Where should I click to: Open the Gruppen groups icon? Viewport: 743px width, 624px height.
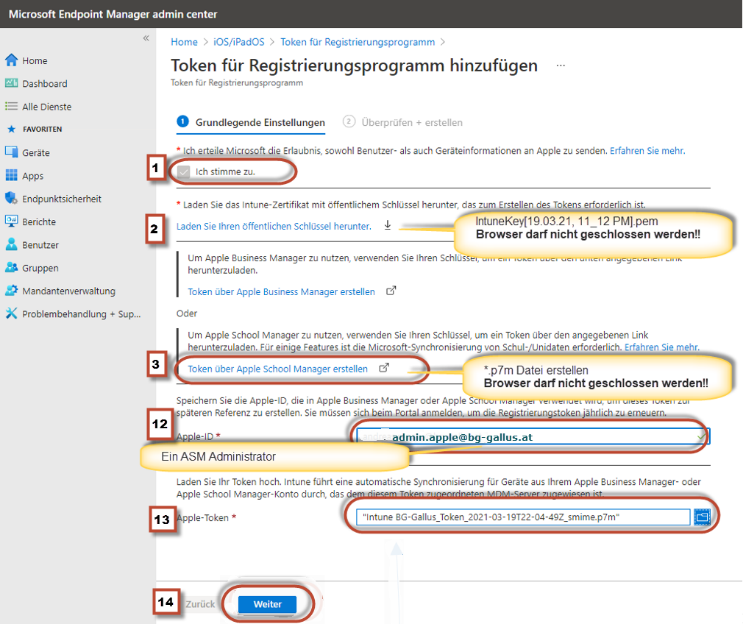coord(12,268)
